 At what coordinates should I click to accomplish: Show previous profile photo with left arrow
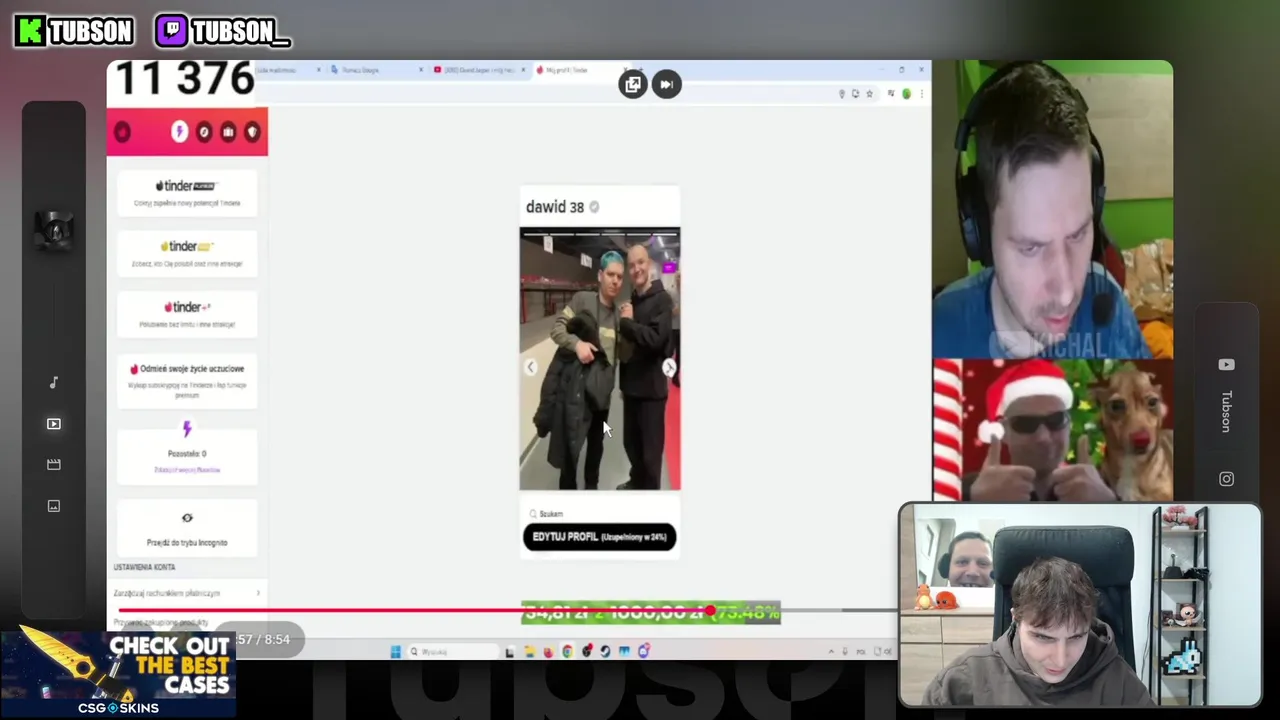pyautogui.click(x=530, y=368)
